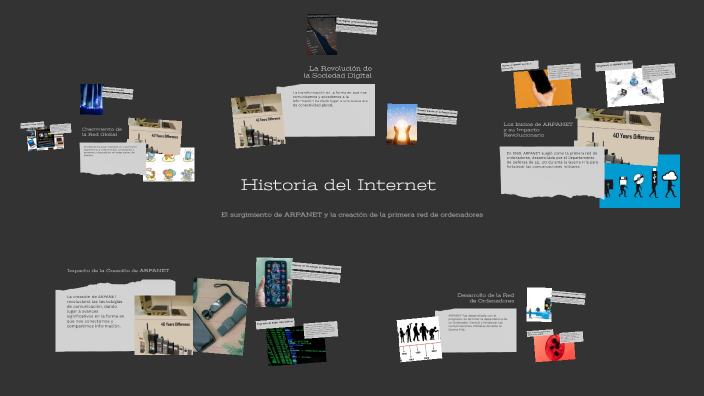Open 'Los Inicios de ARPANET y su Impacto Revolucionario' heading
The height and width of the screenshot is (396, 704).
point(538,129)
